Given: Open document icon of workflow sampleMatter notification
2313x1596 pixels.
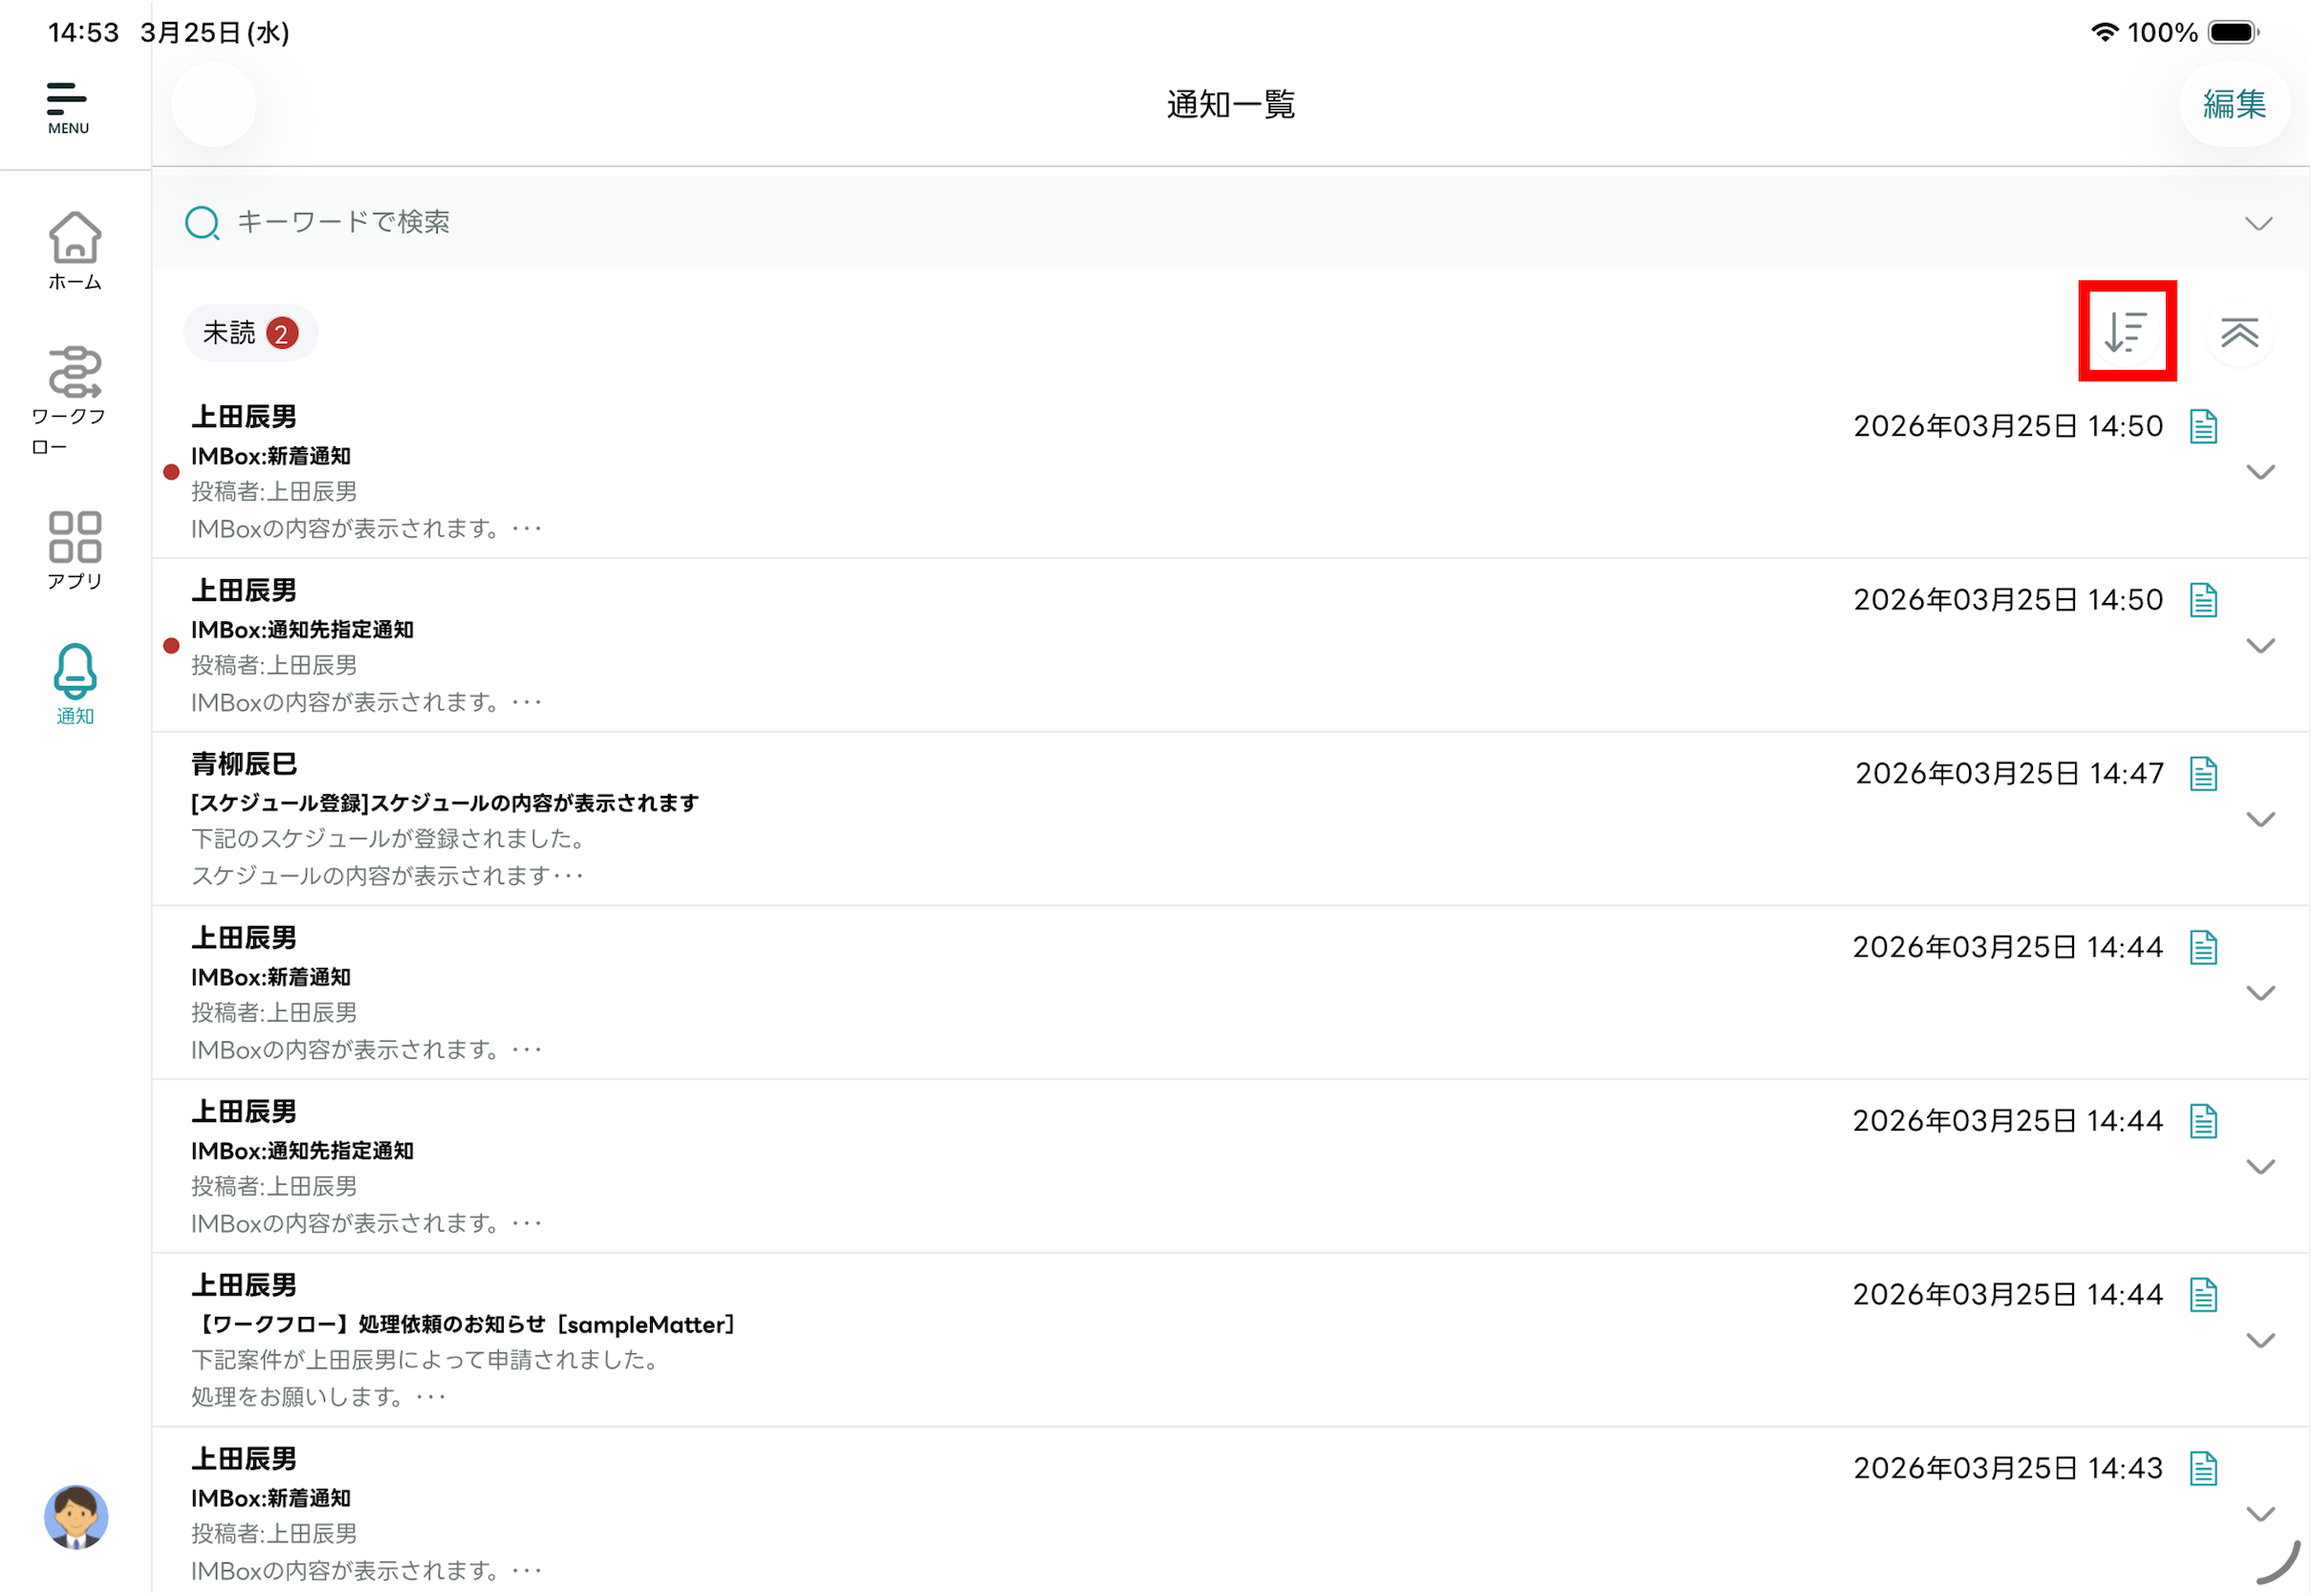Looking at the screenshot, I should [x=2203, y=1295].
